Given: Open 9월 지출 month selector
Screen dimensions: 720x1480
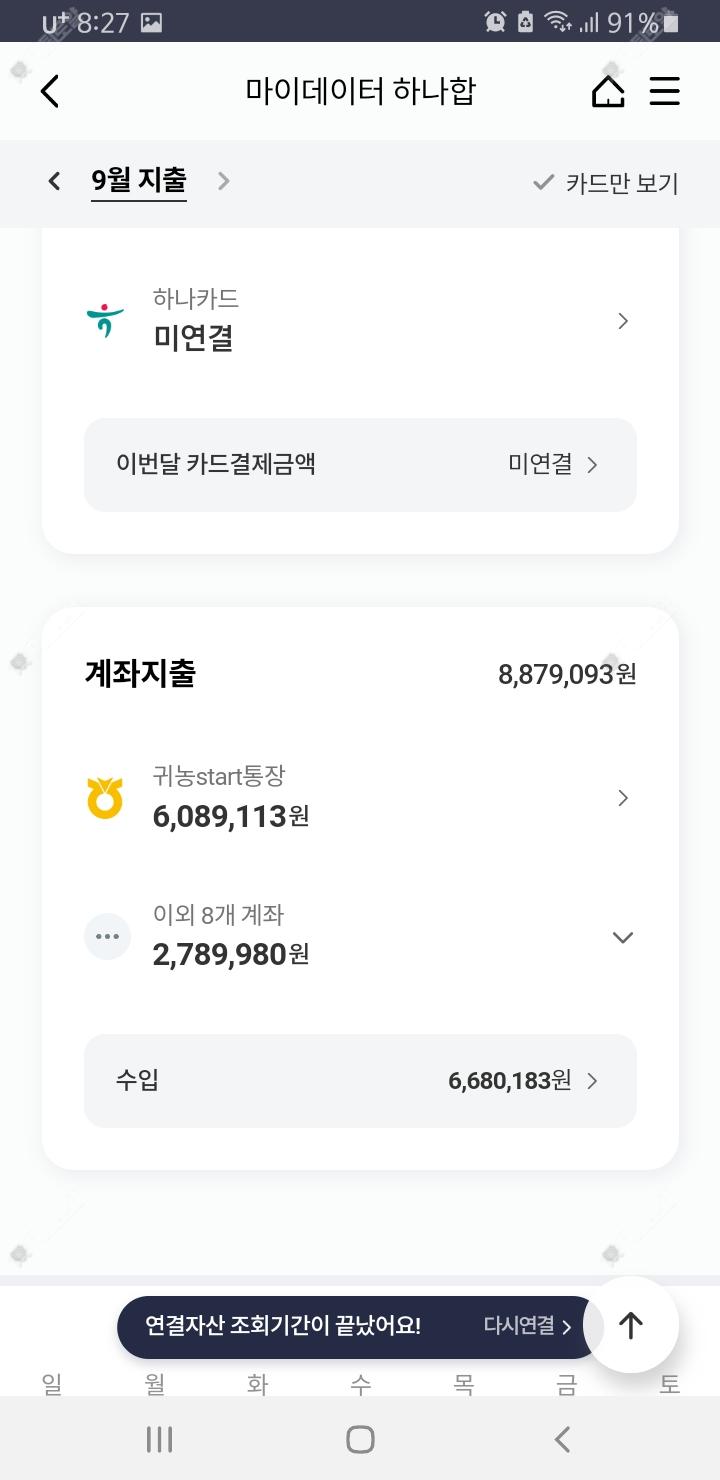Looking at the screenshot, I should pyautogui.click(x=139, y=181).
